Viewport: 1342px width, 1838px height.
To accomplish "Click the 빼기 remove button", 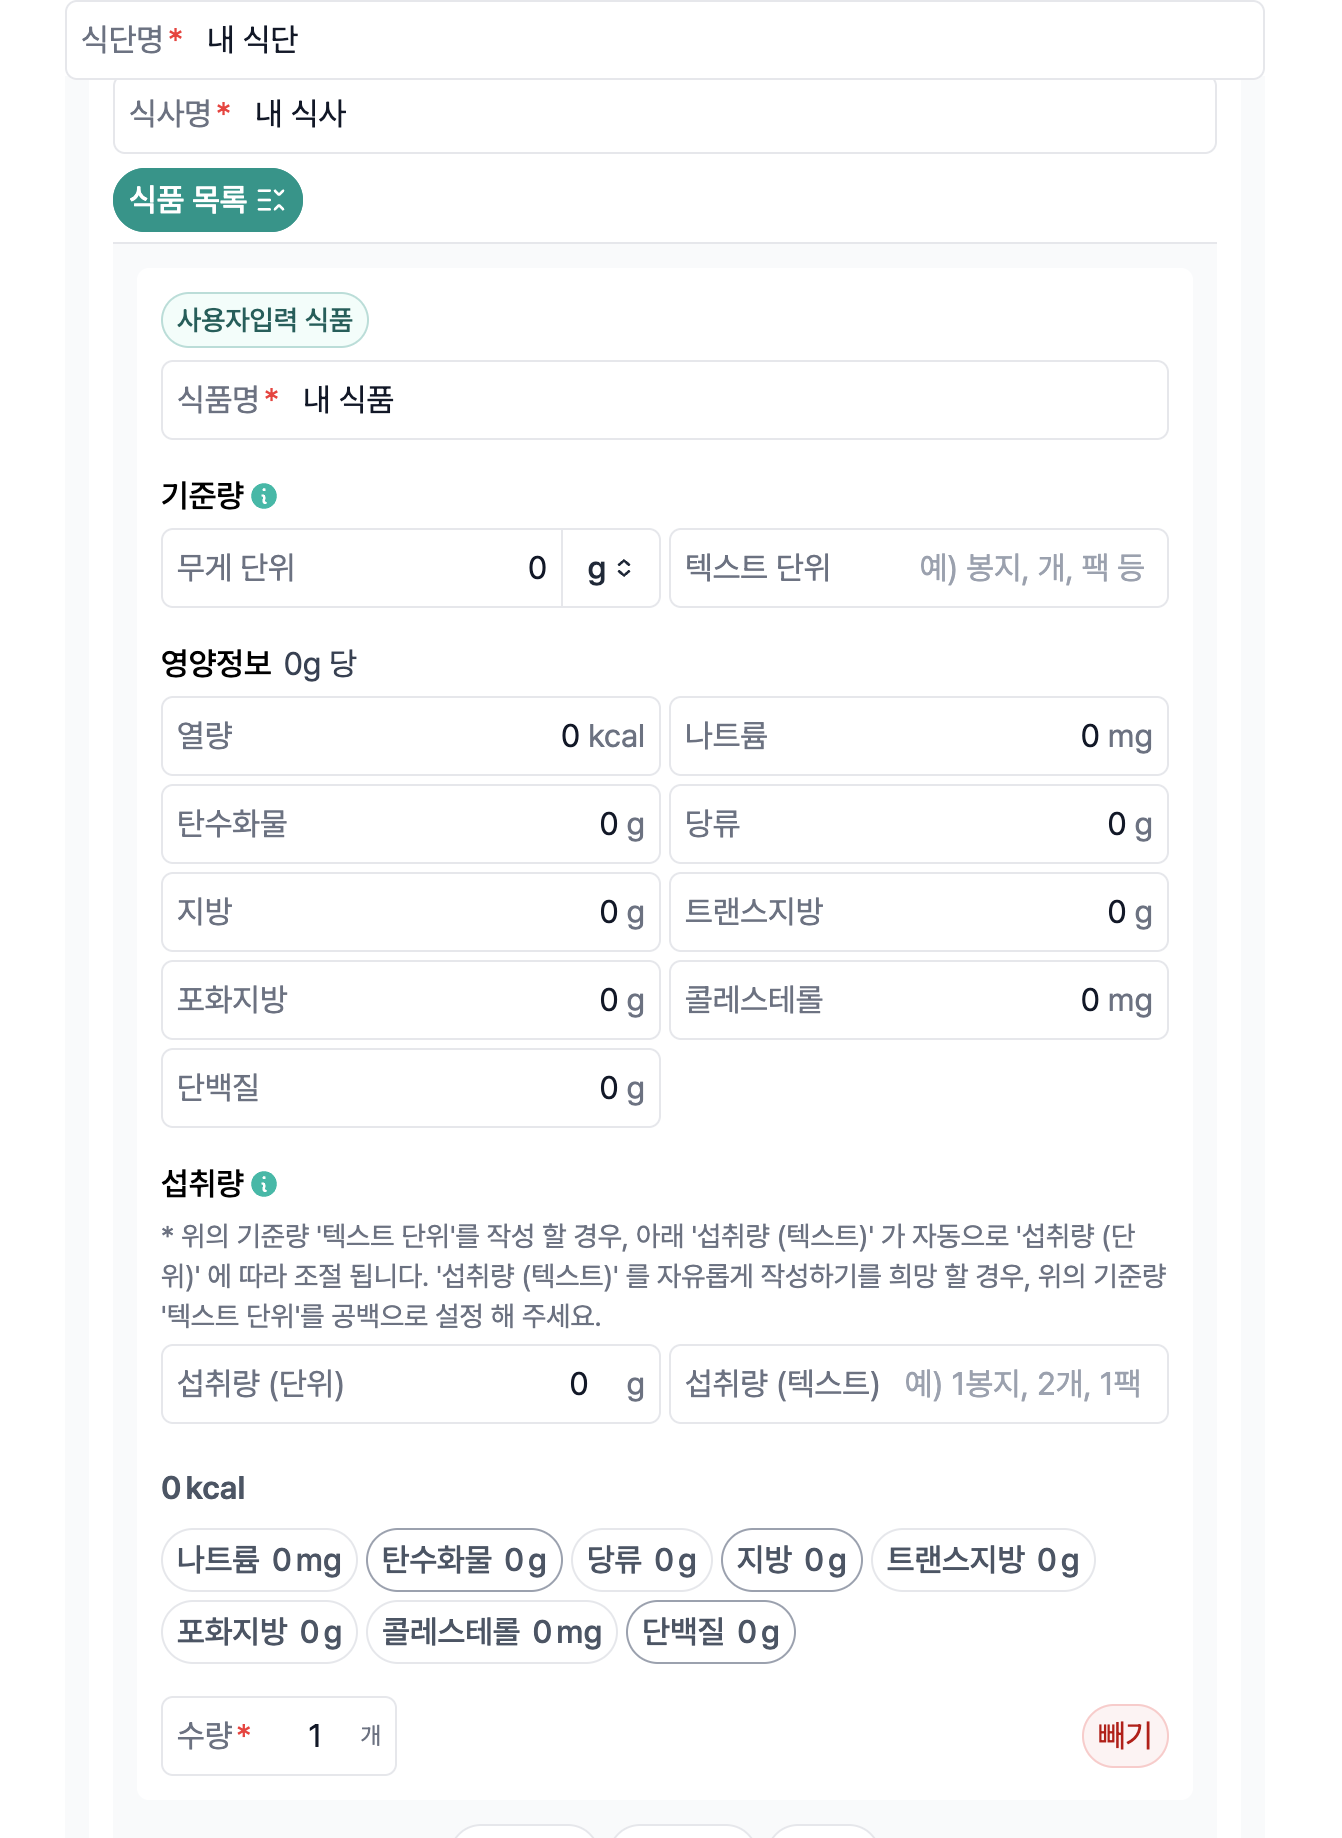I will tap(1124, 1736).
